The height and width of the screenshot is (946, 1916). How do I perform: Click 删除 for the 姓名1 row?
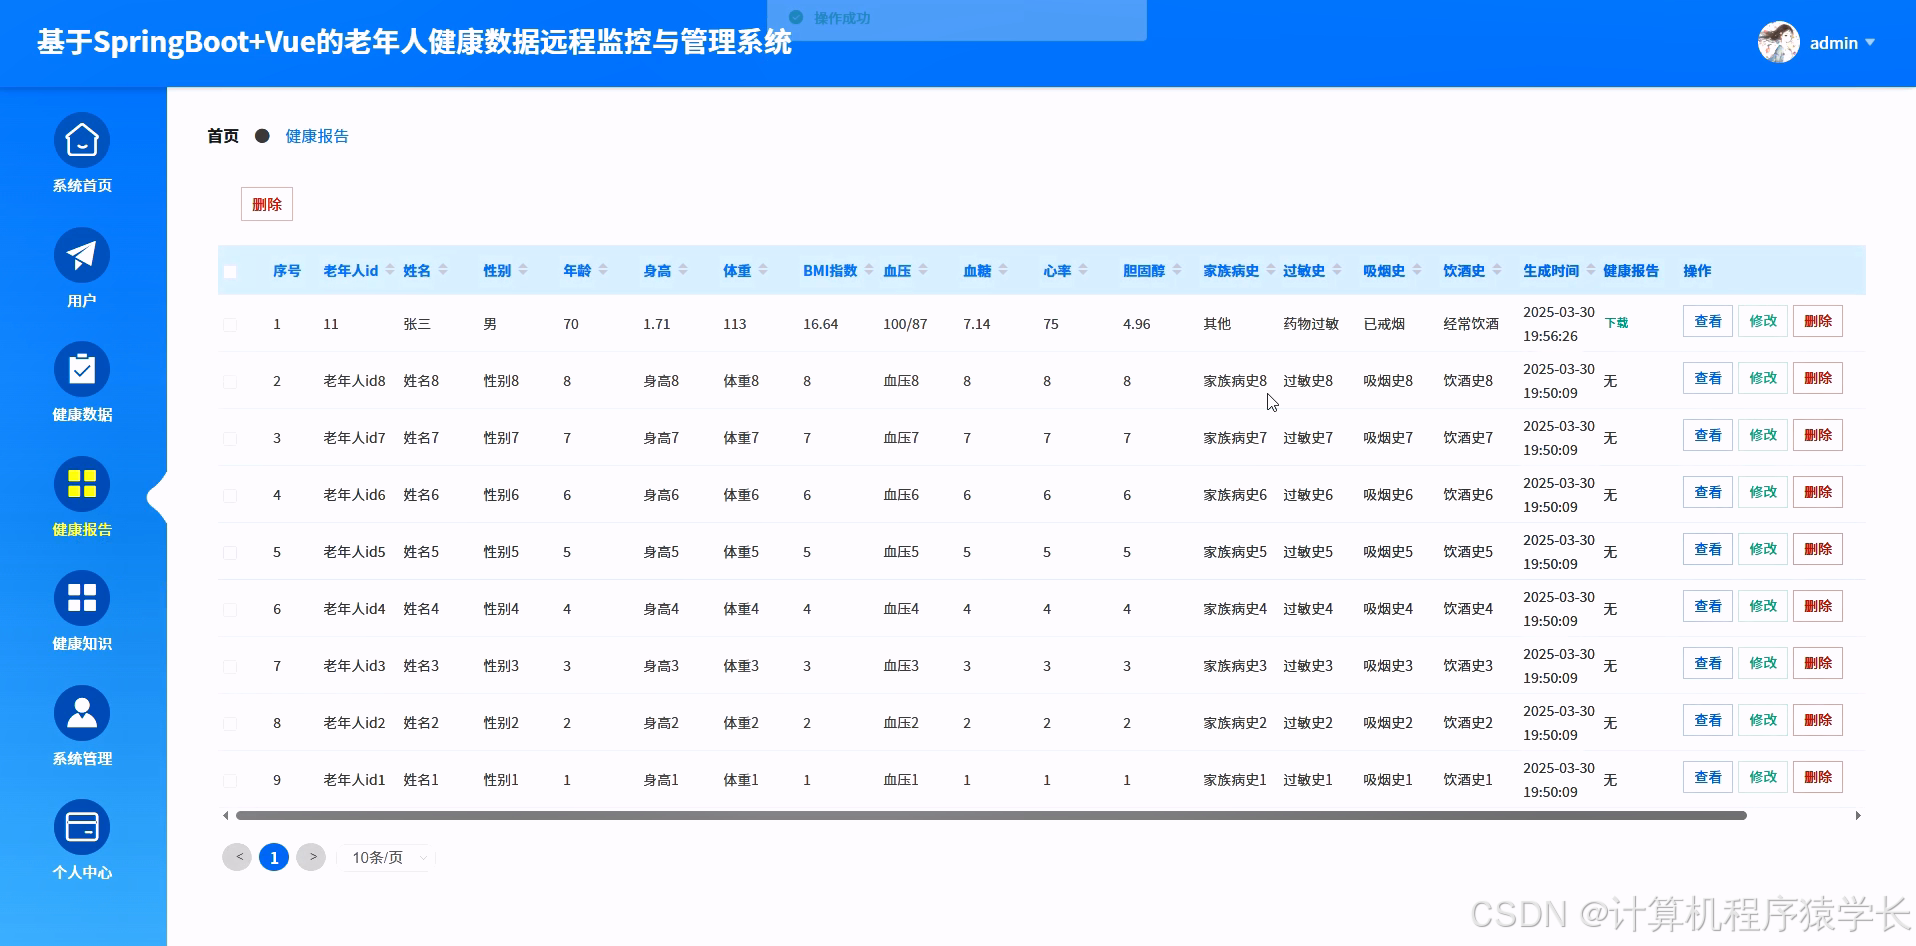[x=1818, y=777]
